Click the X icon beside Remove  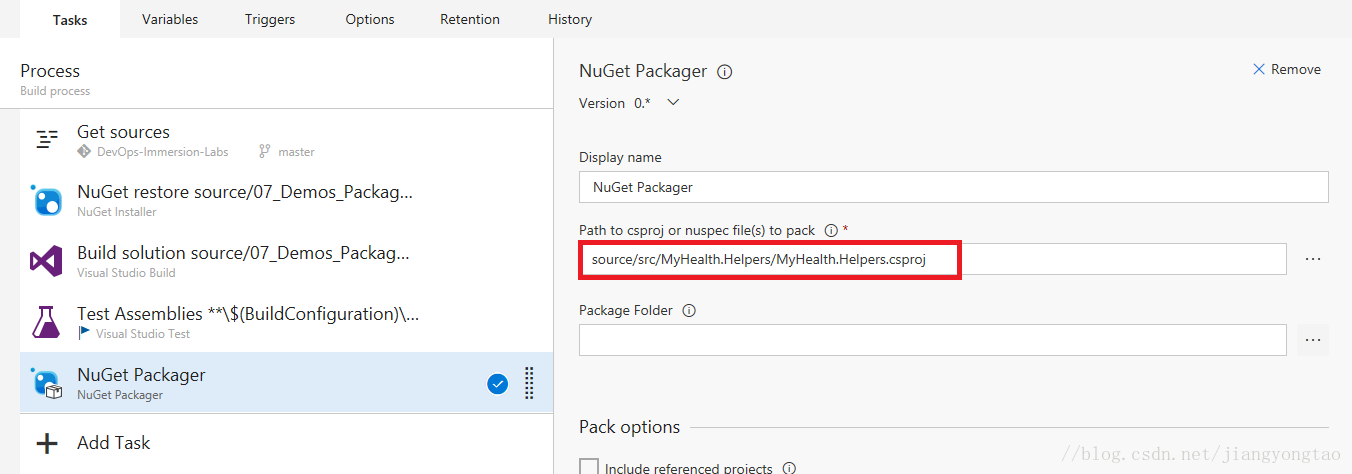click(x=1259, y=69)
